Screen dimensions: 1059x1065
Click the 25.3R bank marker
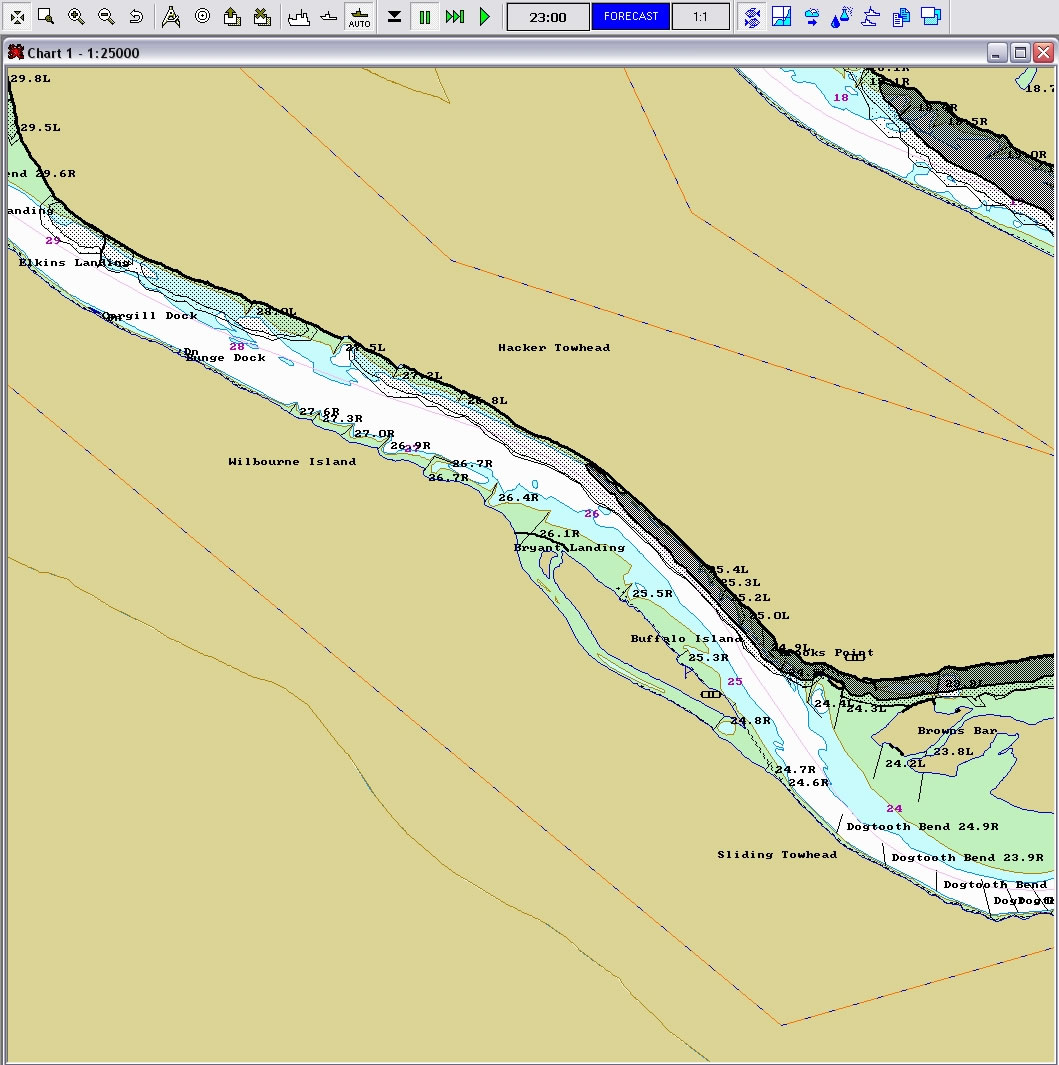pos(708,657)
